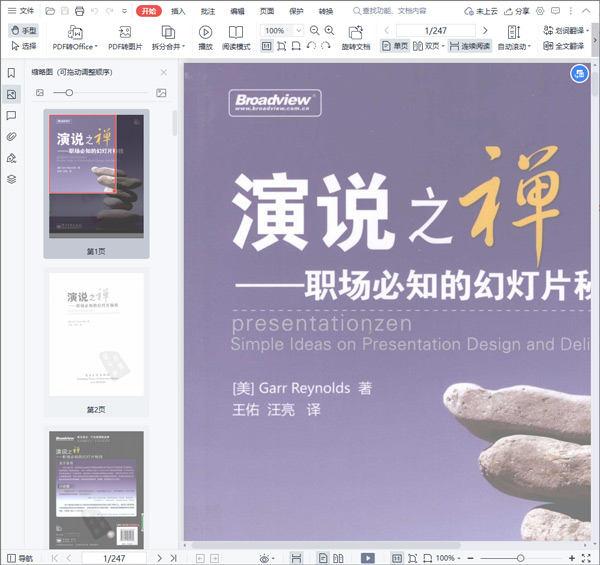This screenshot has height=565, width=600.
Task: Click the 未上云 cloud status button
Action: pos(481,11)
